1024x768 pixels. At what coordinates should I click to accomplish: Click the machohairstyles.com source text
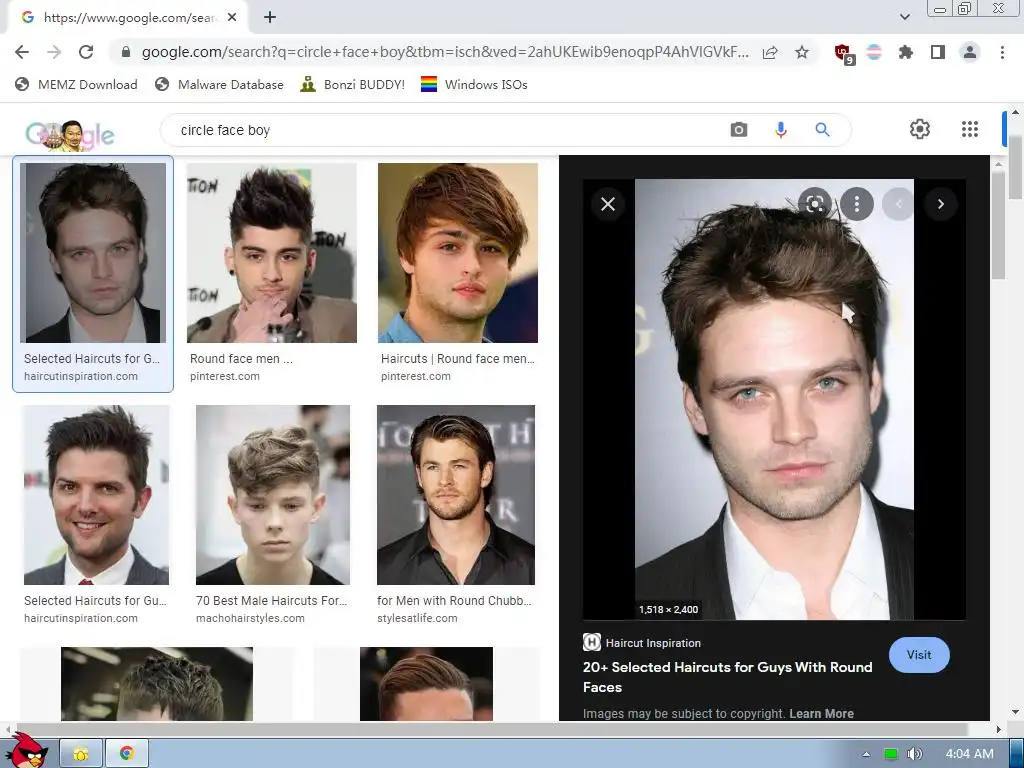pos(250,618)
